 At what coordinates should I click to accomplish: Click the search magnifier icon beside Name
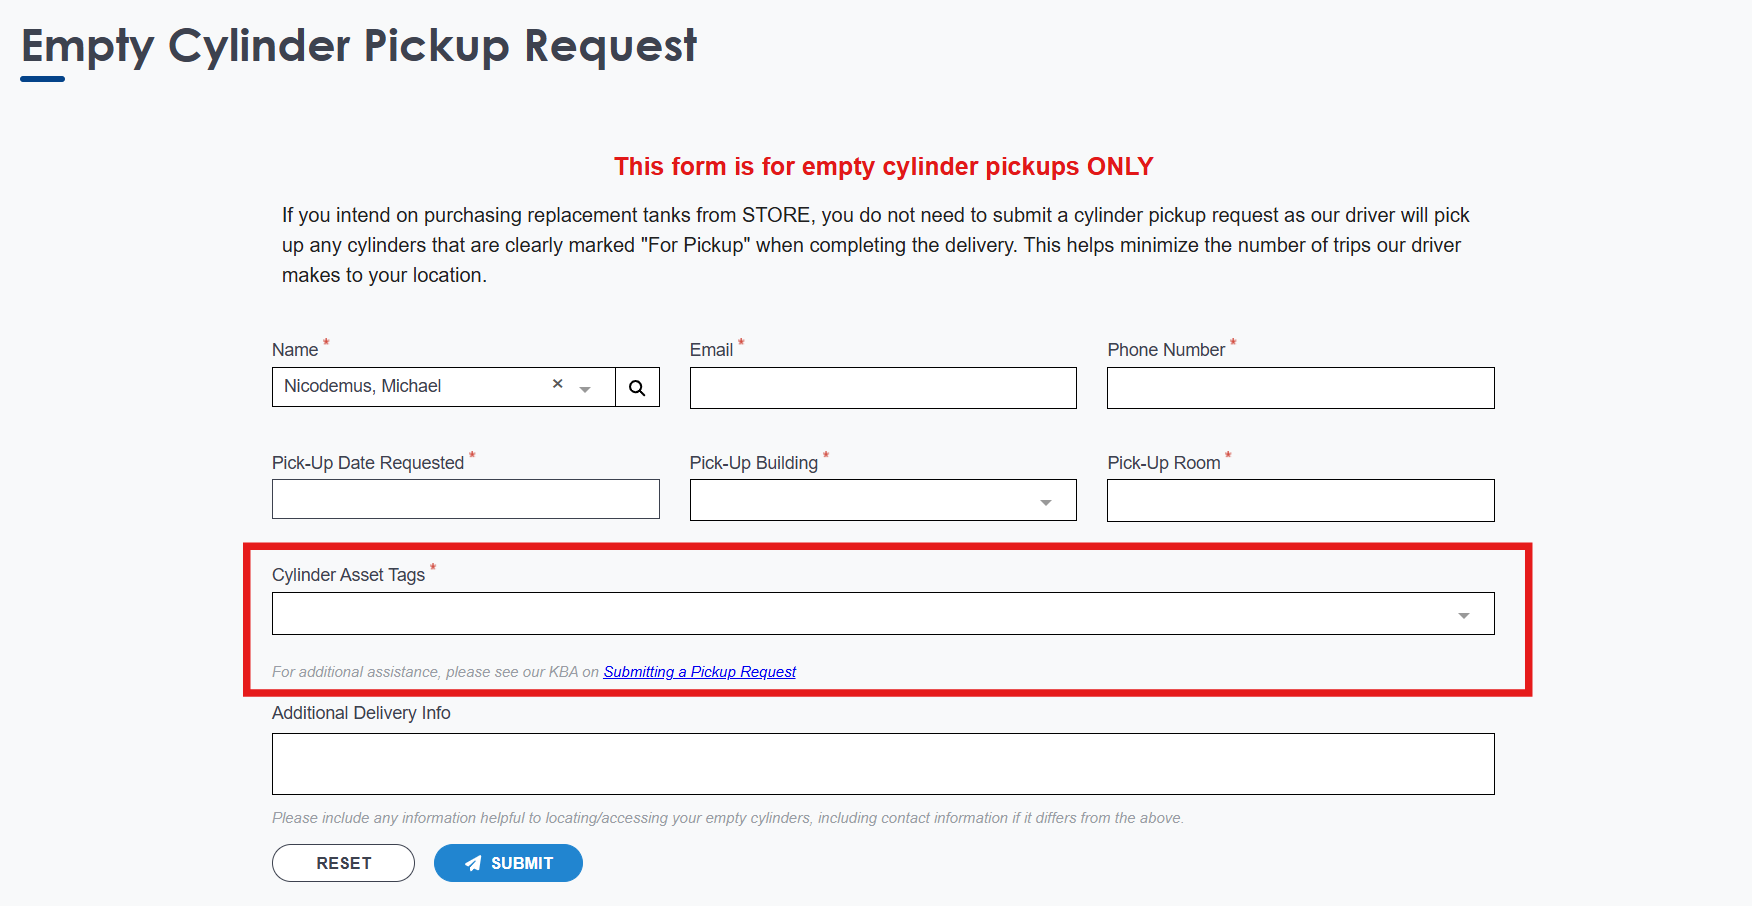pos(637,388)
